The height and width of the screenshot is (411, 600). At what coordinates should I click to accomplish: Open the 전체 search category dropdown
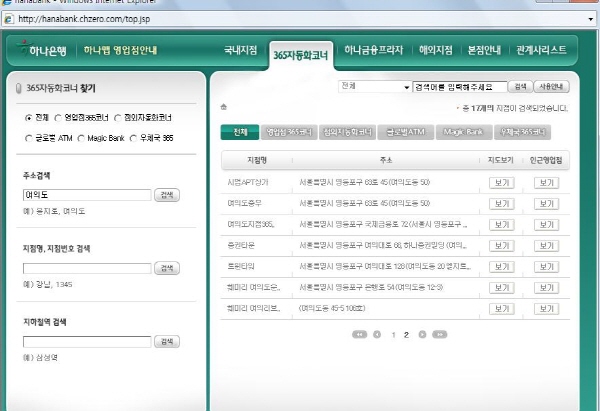tap(374, 87)
